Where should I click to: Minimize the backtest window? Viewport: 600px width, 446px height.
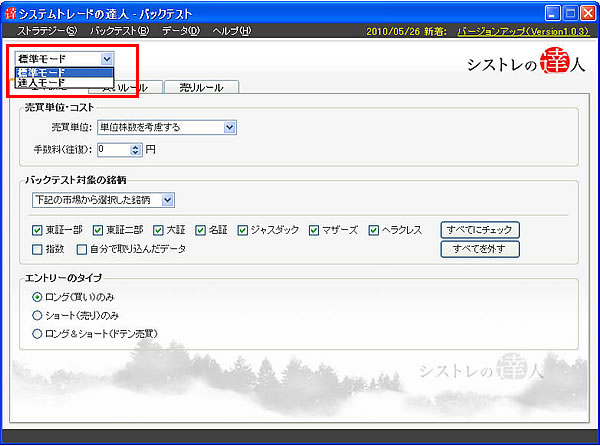(552, 13)
